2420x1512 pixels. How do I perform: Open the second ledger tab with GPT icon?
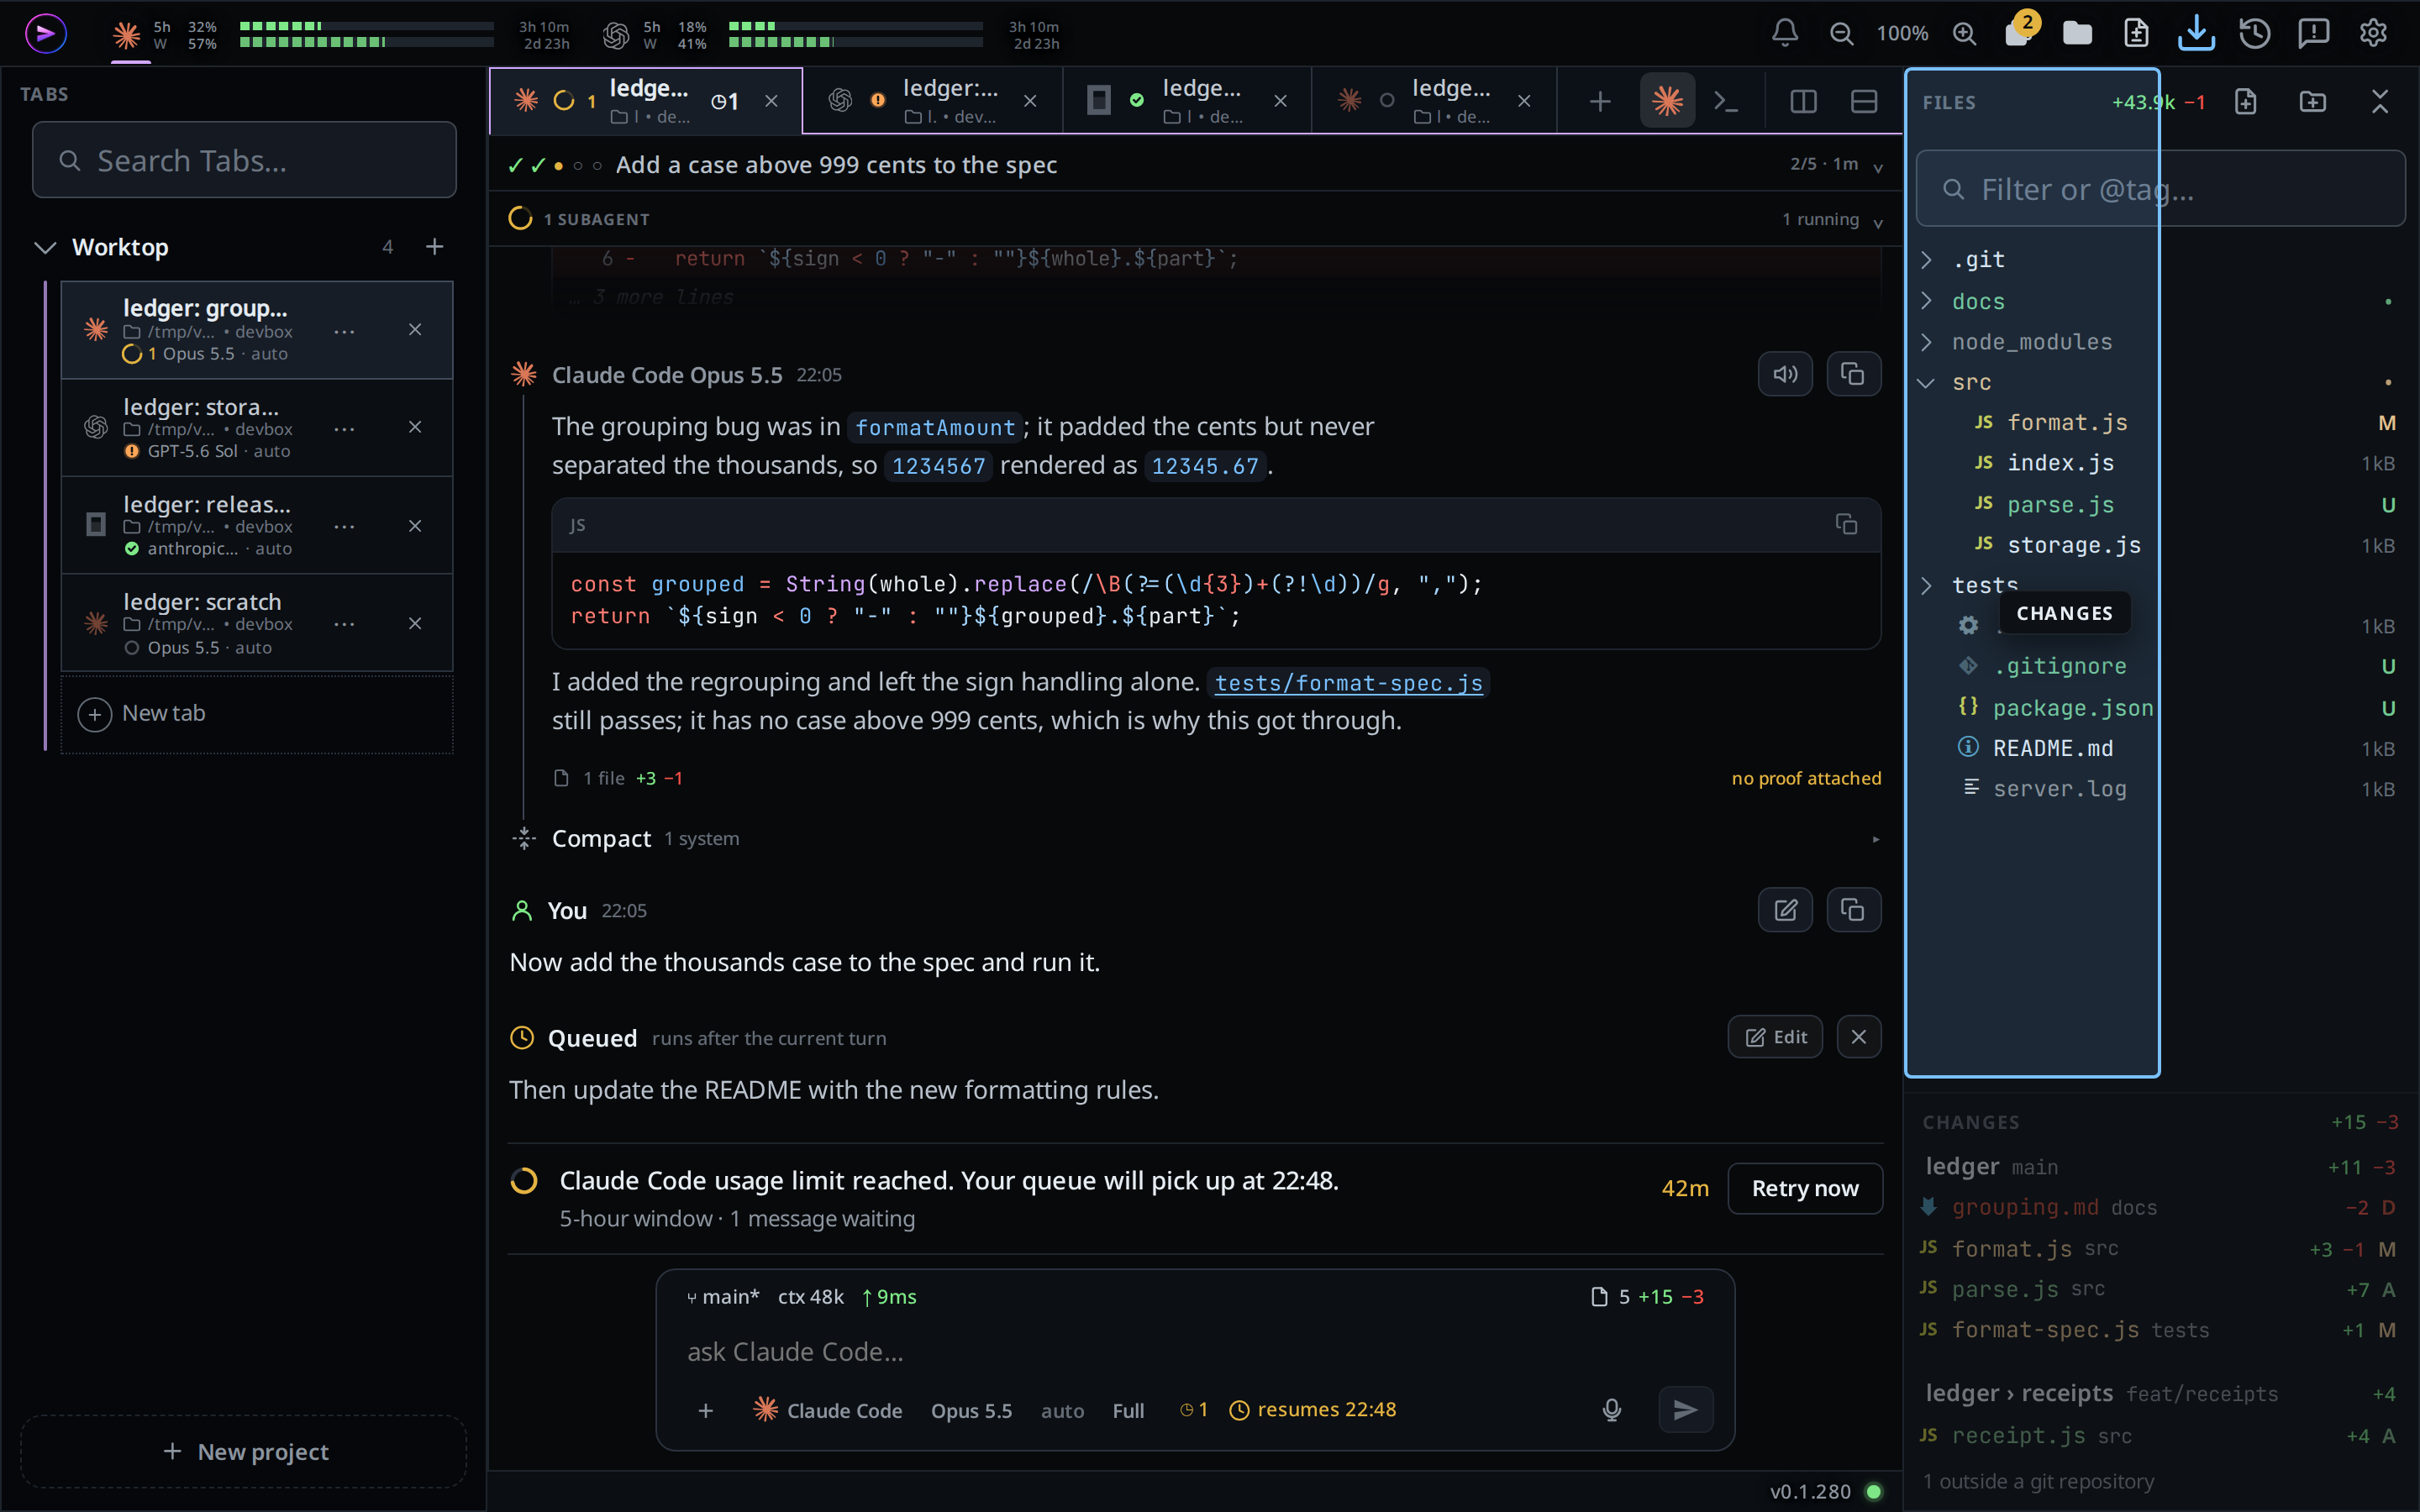coord(932,101)
